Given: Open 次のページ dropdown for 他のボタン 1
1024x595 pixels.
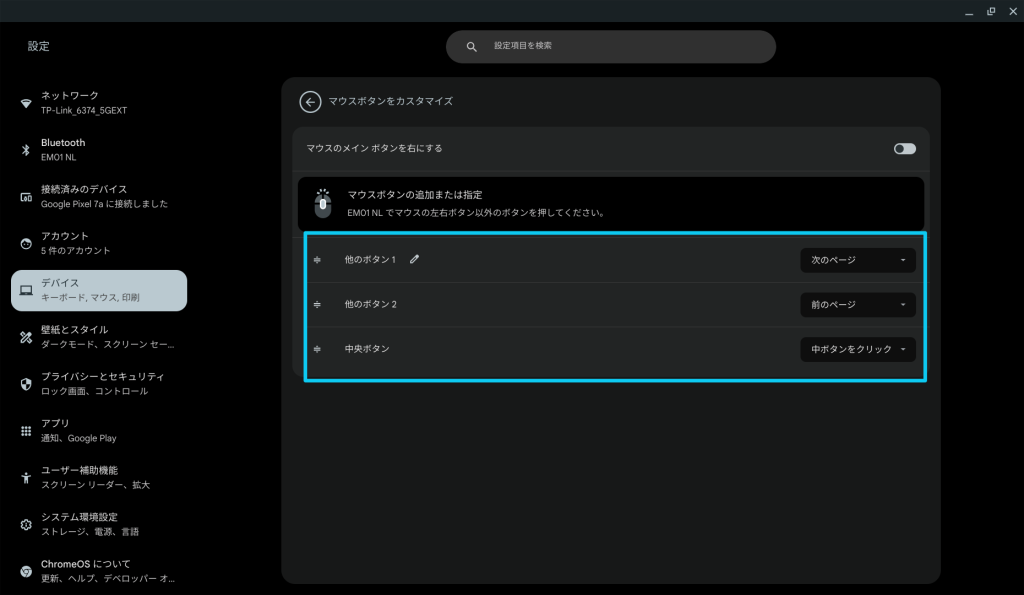Looking at the screenshot, I should point(857,260).
